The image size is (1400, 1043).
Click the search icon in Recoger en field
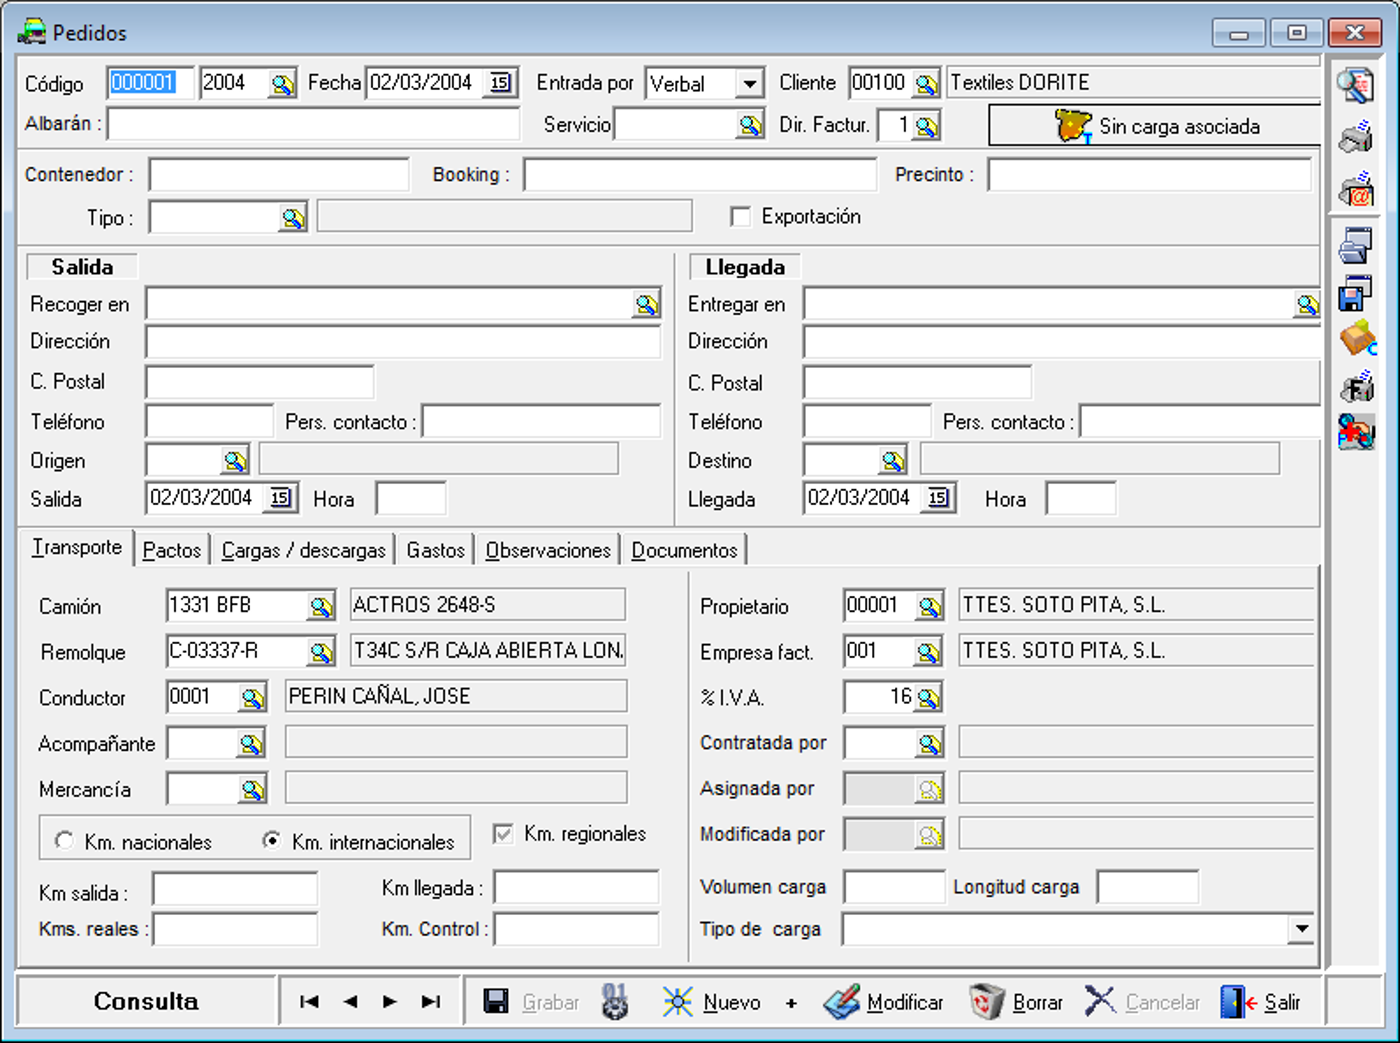click(646, 305)
